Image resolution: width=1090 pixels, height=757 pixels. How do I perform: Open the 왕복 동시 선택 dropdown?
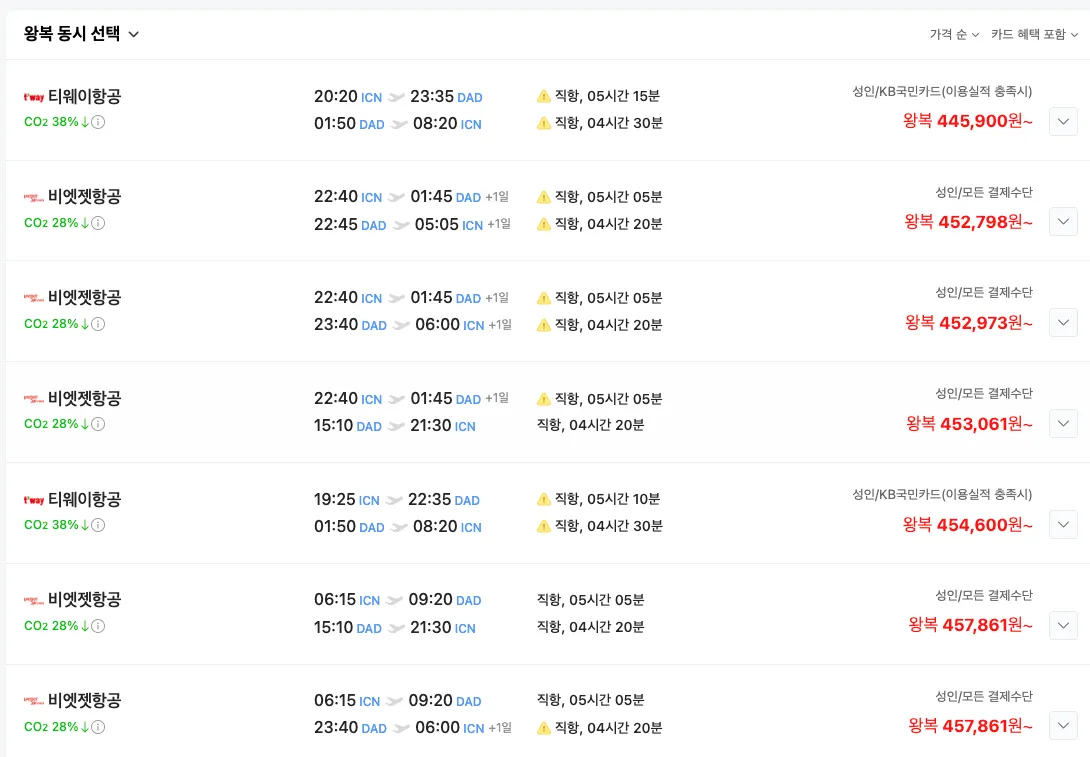82,34
